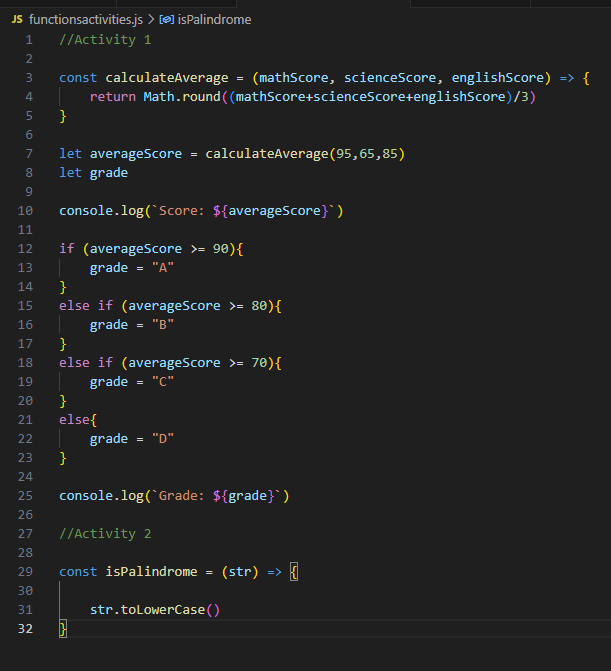The image size is (611, 671).
Task: Click Math.round in the return statement
Action: coord(182,97)
